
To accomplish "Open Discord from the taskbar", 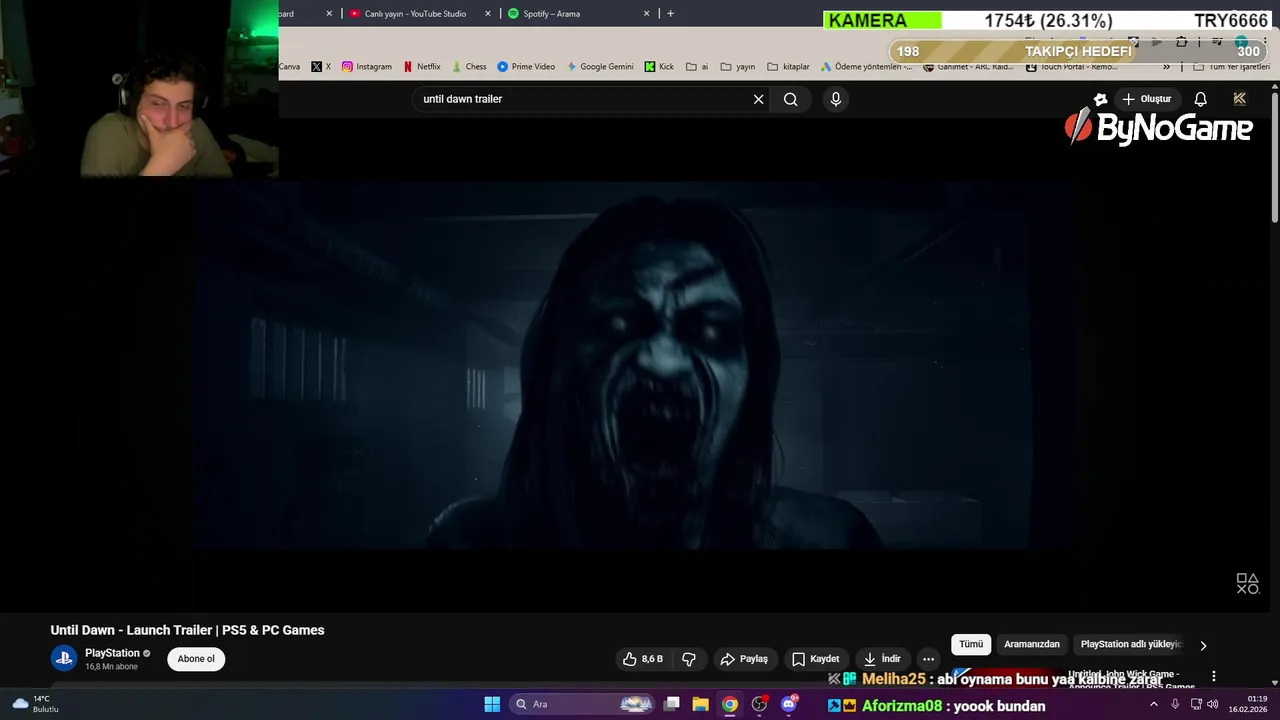I will pos(789,704).
